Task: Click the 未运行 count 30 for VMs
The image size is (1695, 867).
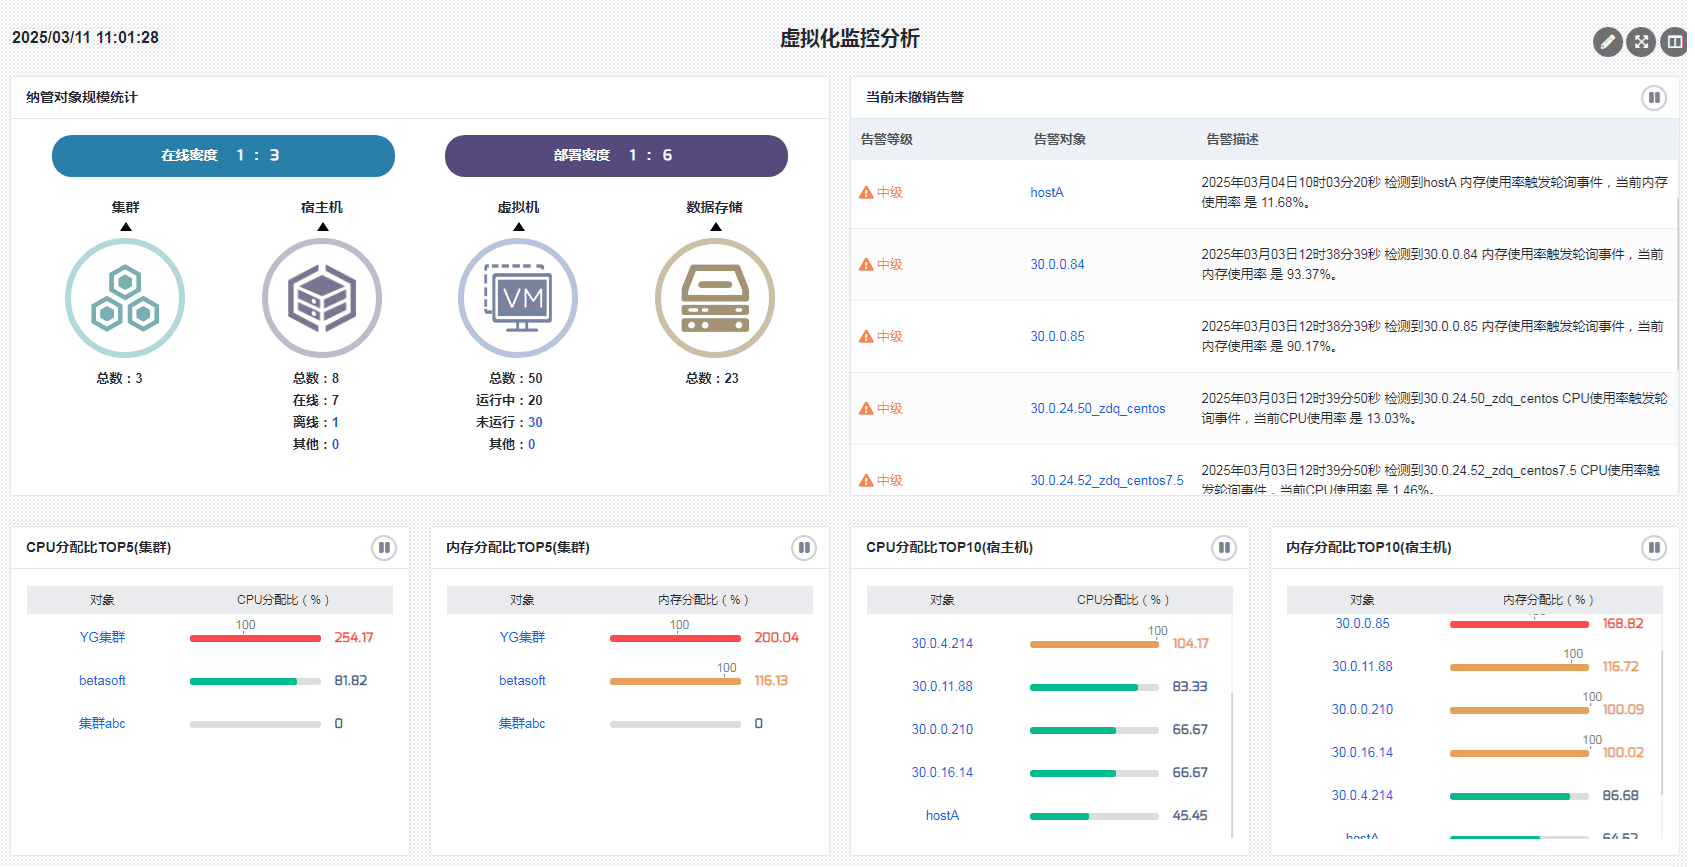Action: pos(535,423)
